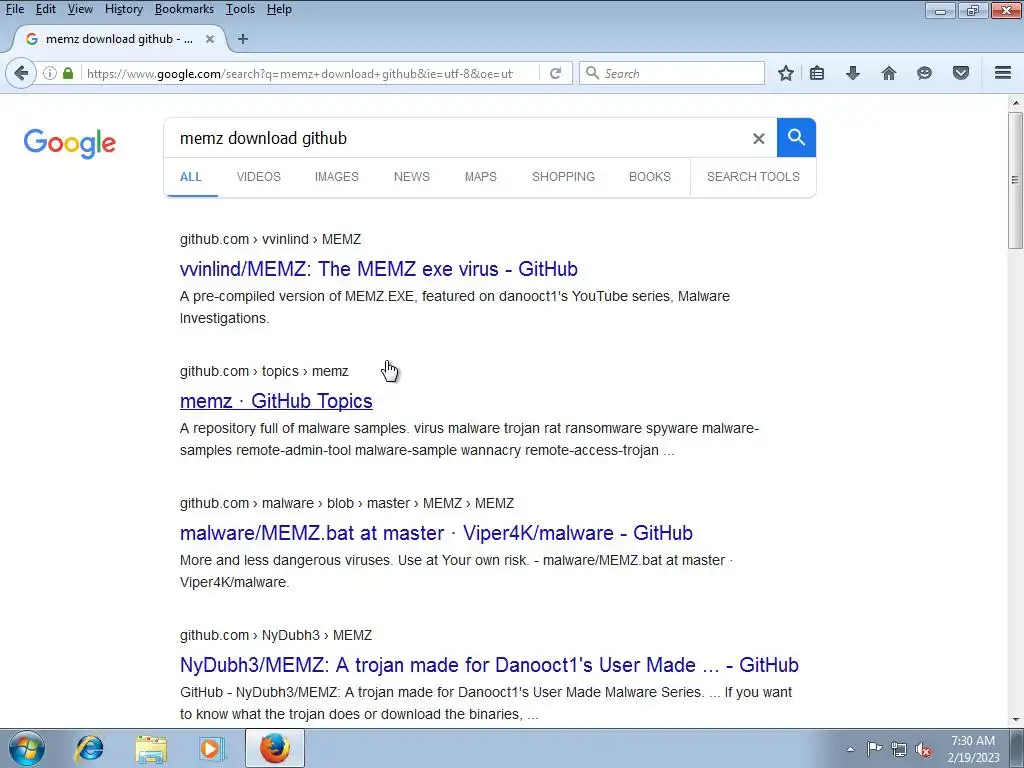The width and height of the screenshot is (1024, 768).
Task: Open the site information icon
Action: point(50,73)
